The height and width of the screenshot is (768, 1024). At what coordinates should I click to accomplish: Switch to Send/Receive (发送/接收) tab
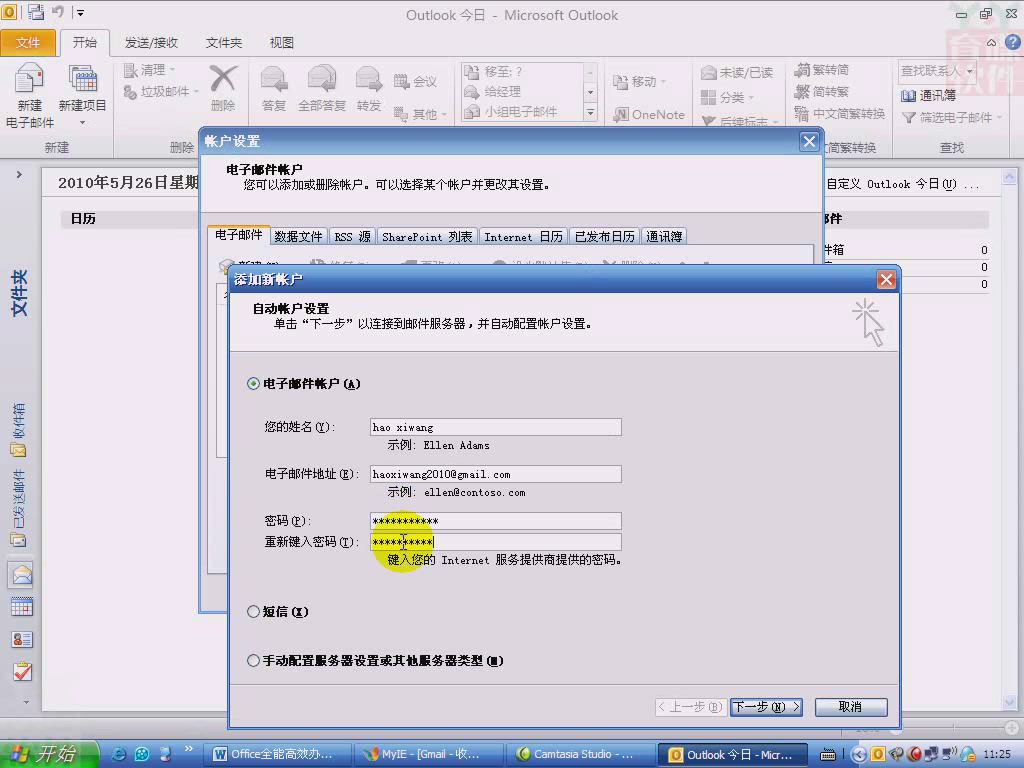(151, 42)
